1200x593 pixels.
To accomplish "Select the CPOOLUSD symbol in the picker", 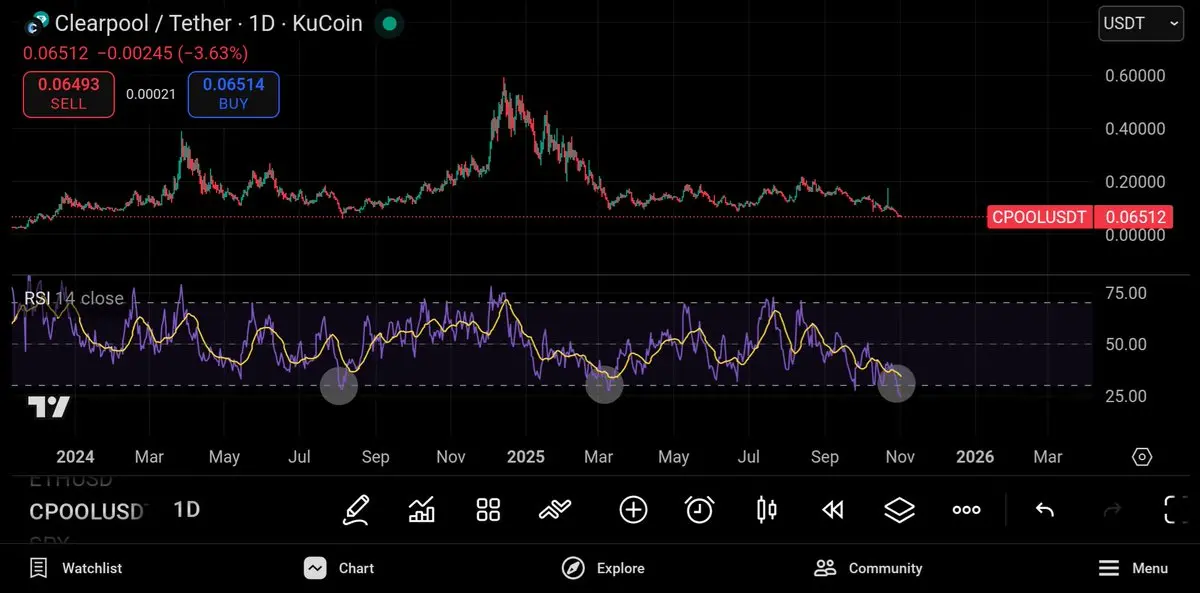I will point(87,512).
